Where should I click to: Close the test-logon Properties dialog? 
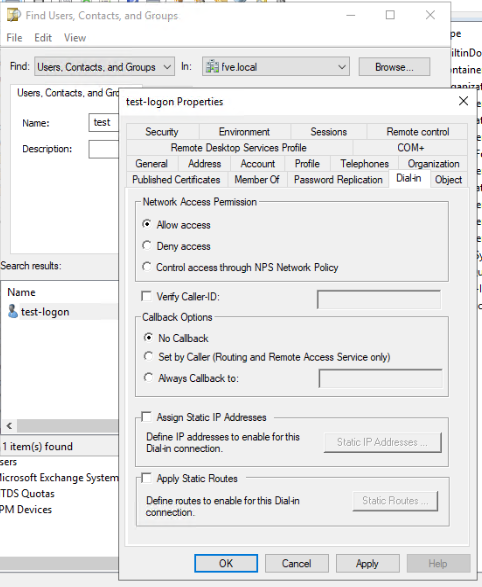coord(463,101)
